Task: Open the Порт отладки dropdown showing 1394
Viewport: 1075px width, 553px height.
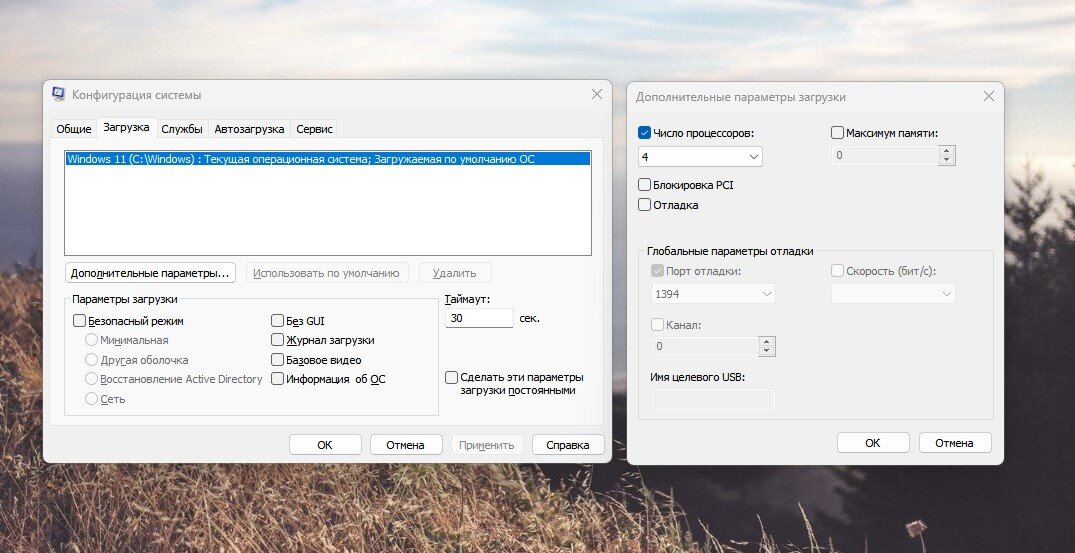Action: coord(713,294)
